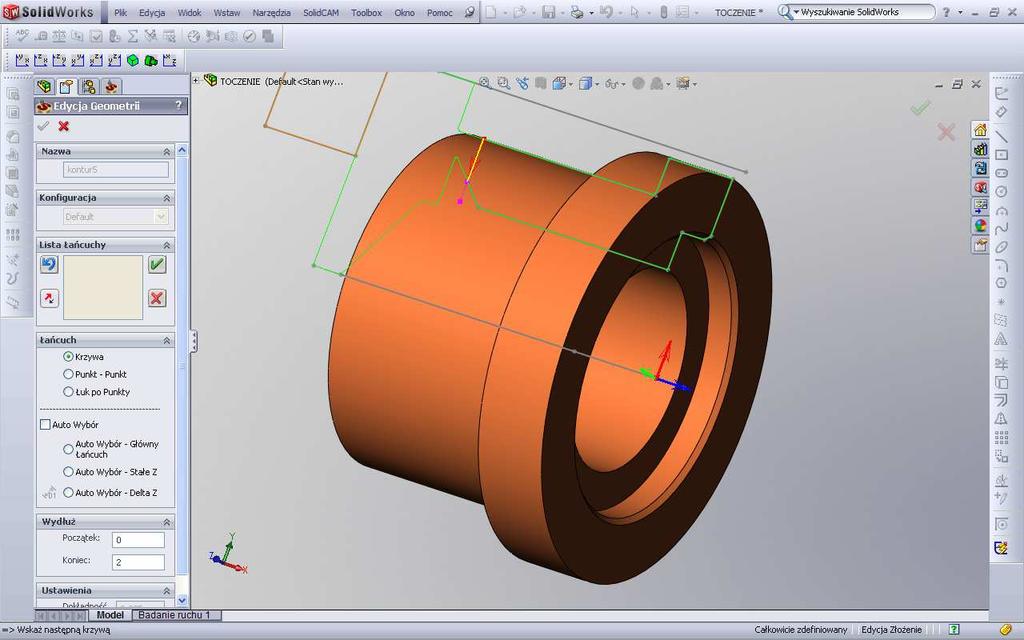Viewport: 1024px width, 640px height.
Task: Open help for Edycja Geometrii panel
Action: pyautogui.click(x=179, y=105)
